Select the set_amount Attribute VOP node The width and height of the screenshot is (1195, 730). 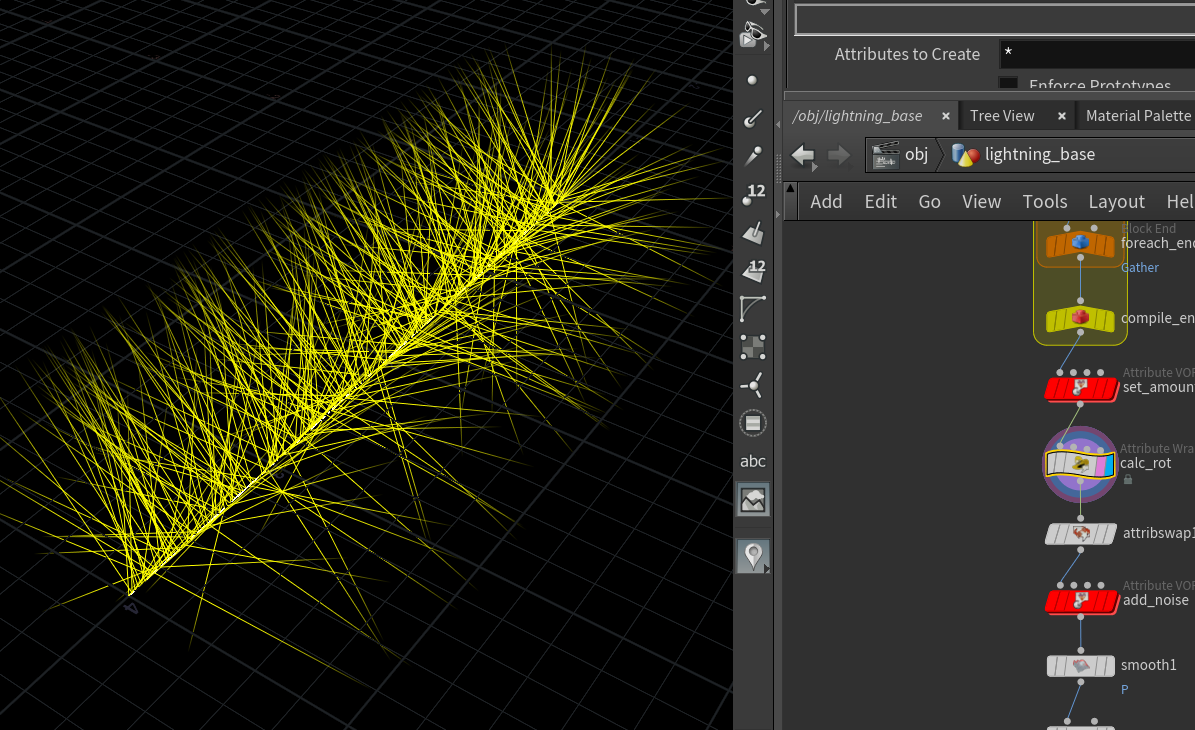point(1080,389)
